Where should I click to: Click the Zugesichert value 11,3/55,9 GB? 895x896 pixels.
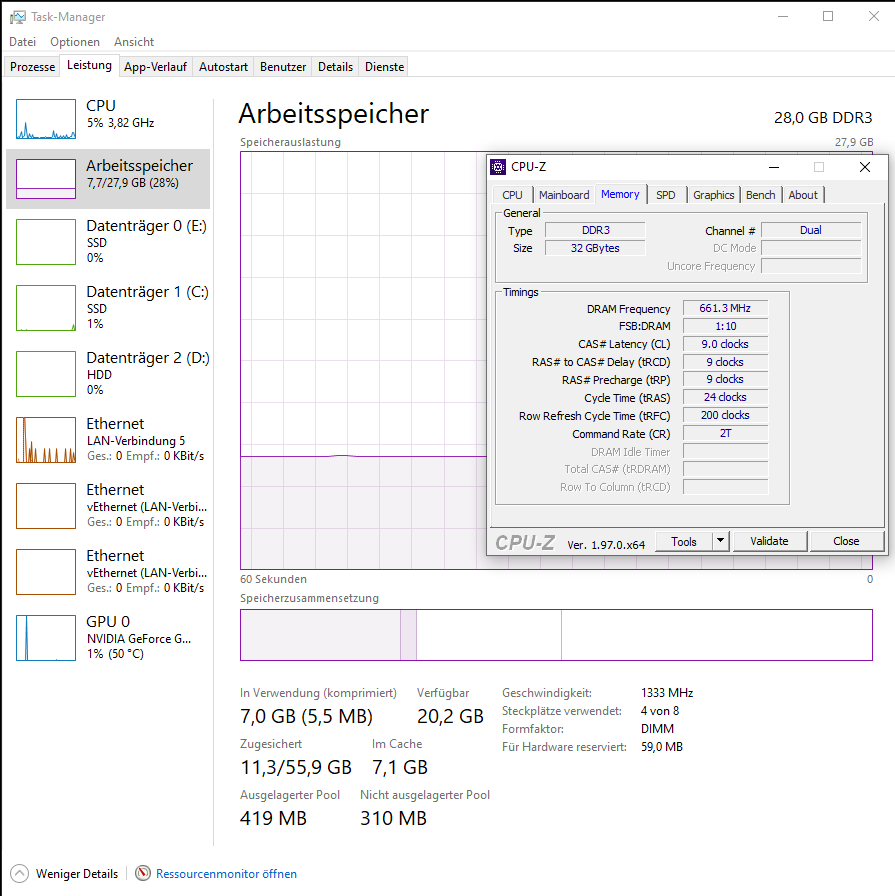(296, 767)
